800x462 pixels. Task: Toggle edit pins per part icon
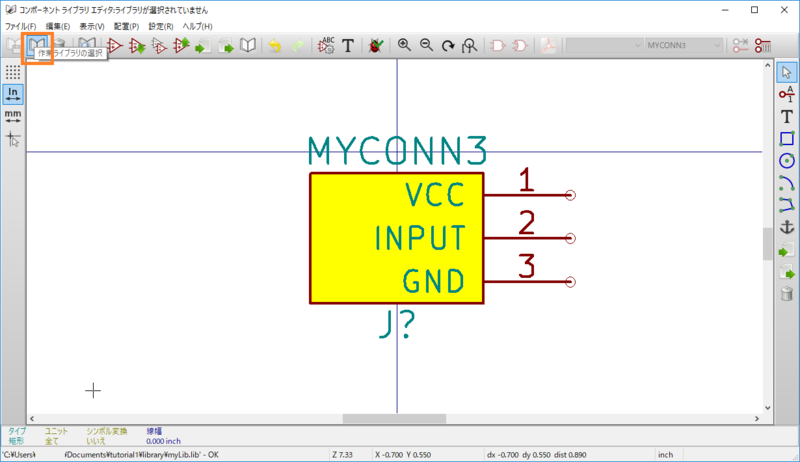740,45
